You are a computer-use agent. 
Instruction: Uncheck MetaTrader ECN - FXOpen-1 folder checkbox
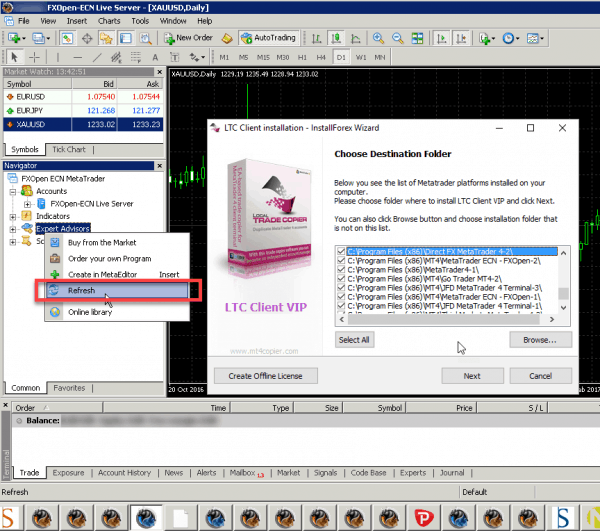(x=341, y=296)
